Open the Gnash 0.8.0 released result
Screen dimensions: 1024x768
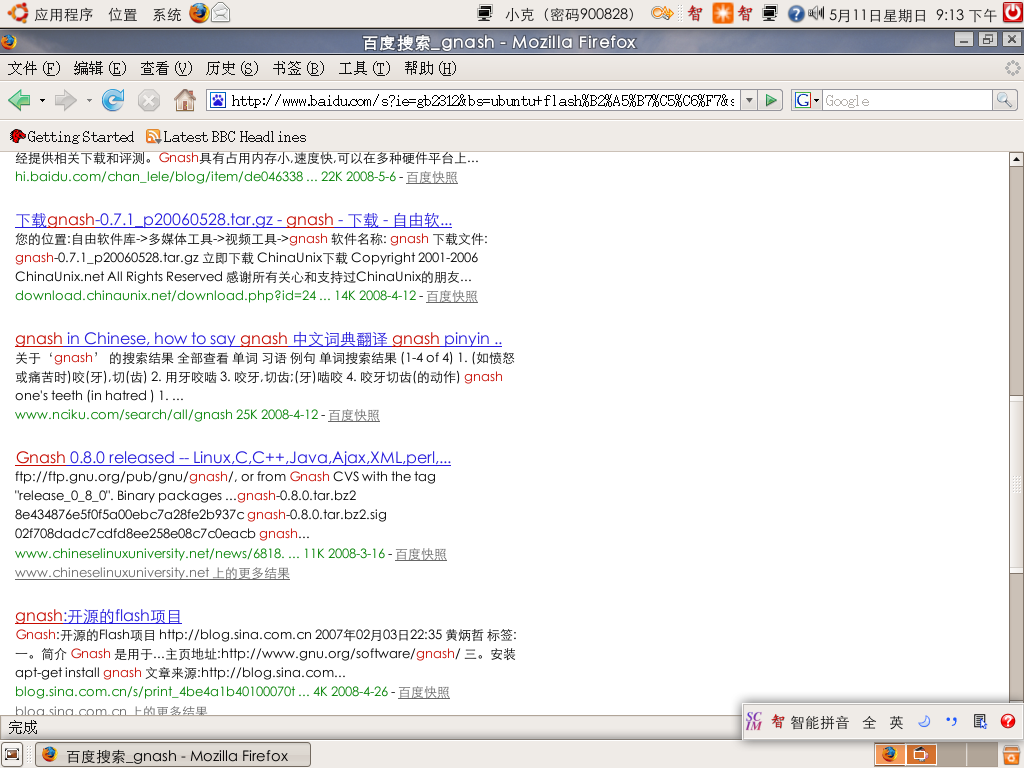(233, 457)
